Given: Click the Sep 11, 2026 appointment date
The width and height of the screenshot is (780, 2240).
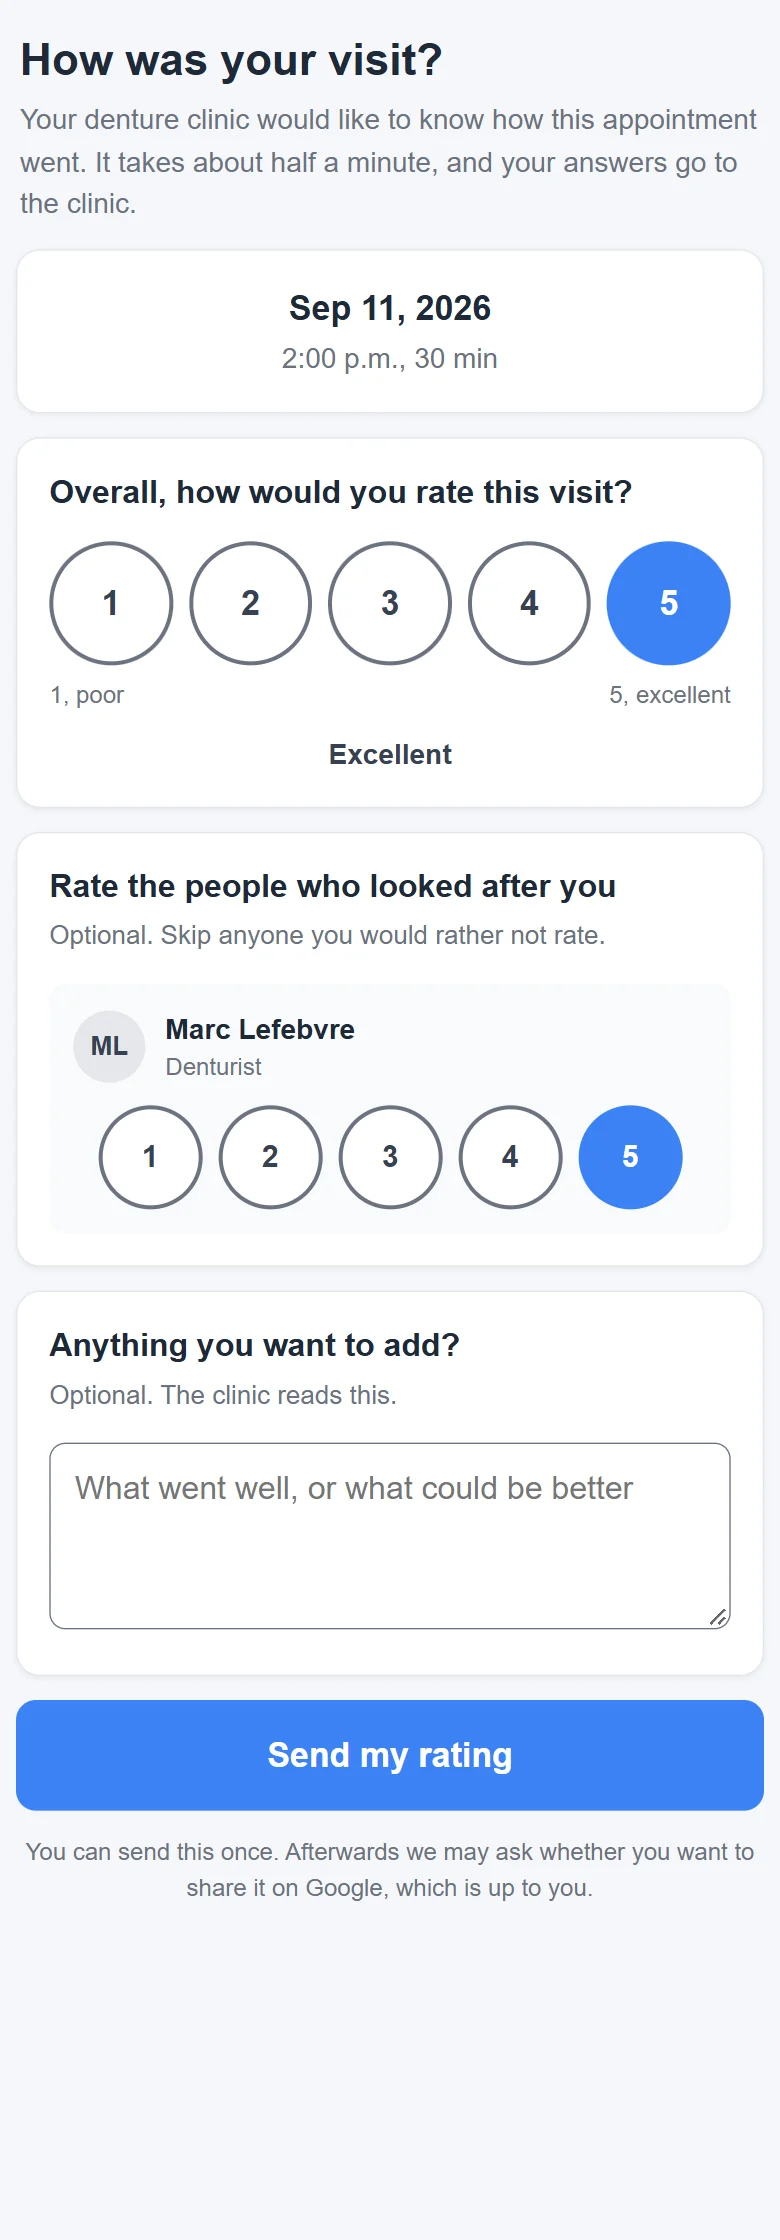Looking at the screenshot, I should pos(390,308).
